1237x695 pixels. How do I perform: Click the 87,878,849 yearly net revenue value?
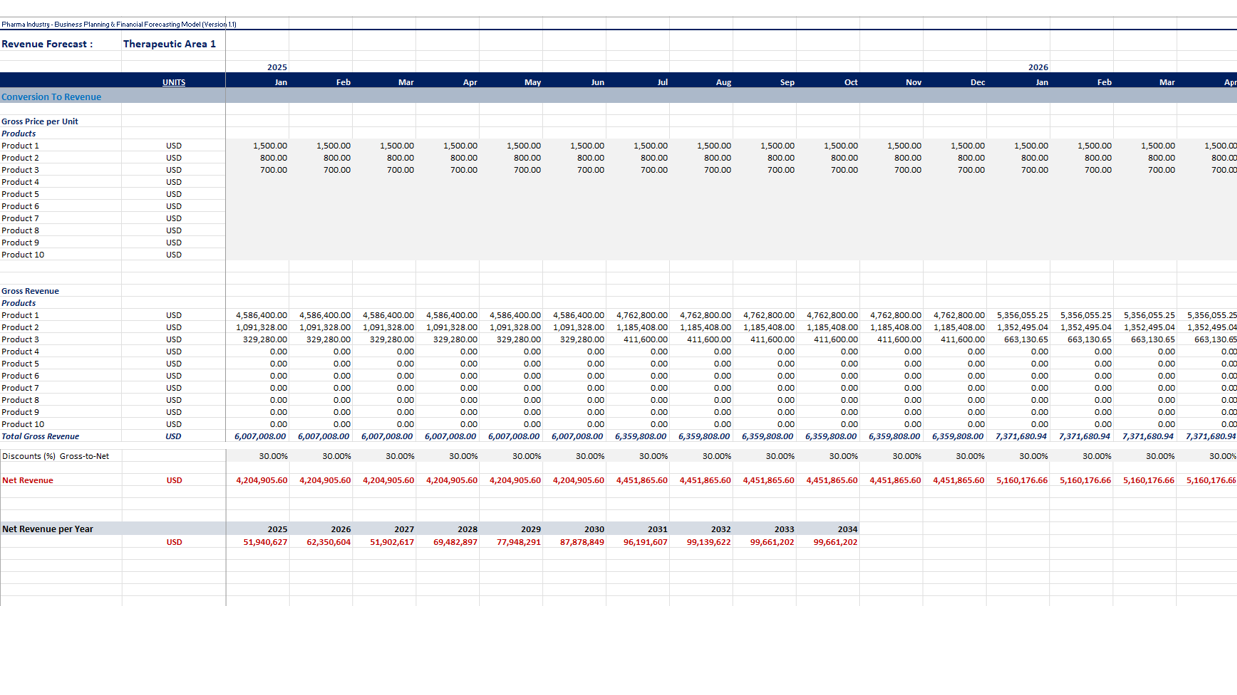[582, 542]
